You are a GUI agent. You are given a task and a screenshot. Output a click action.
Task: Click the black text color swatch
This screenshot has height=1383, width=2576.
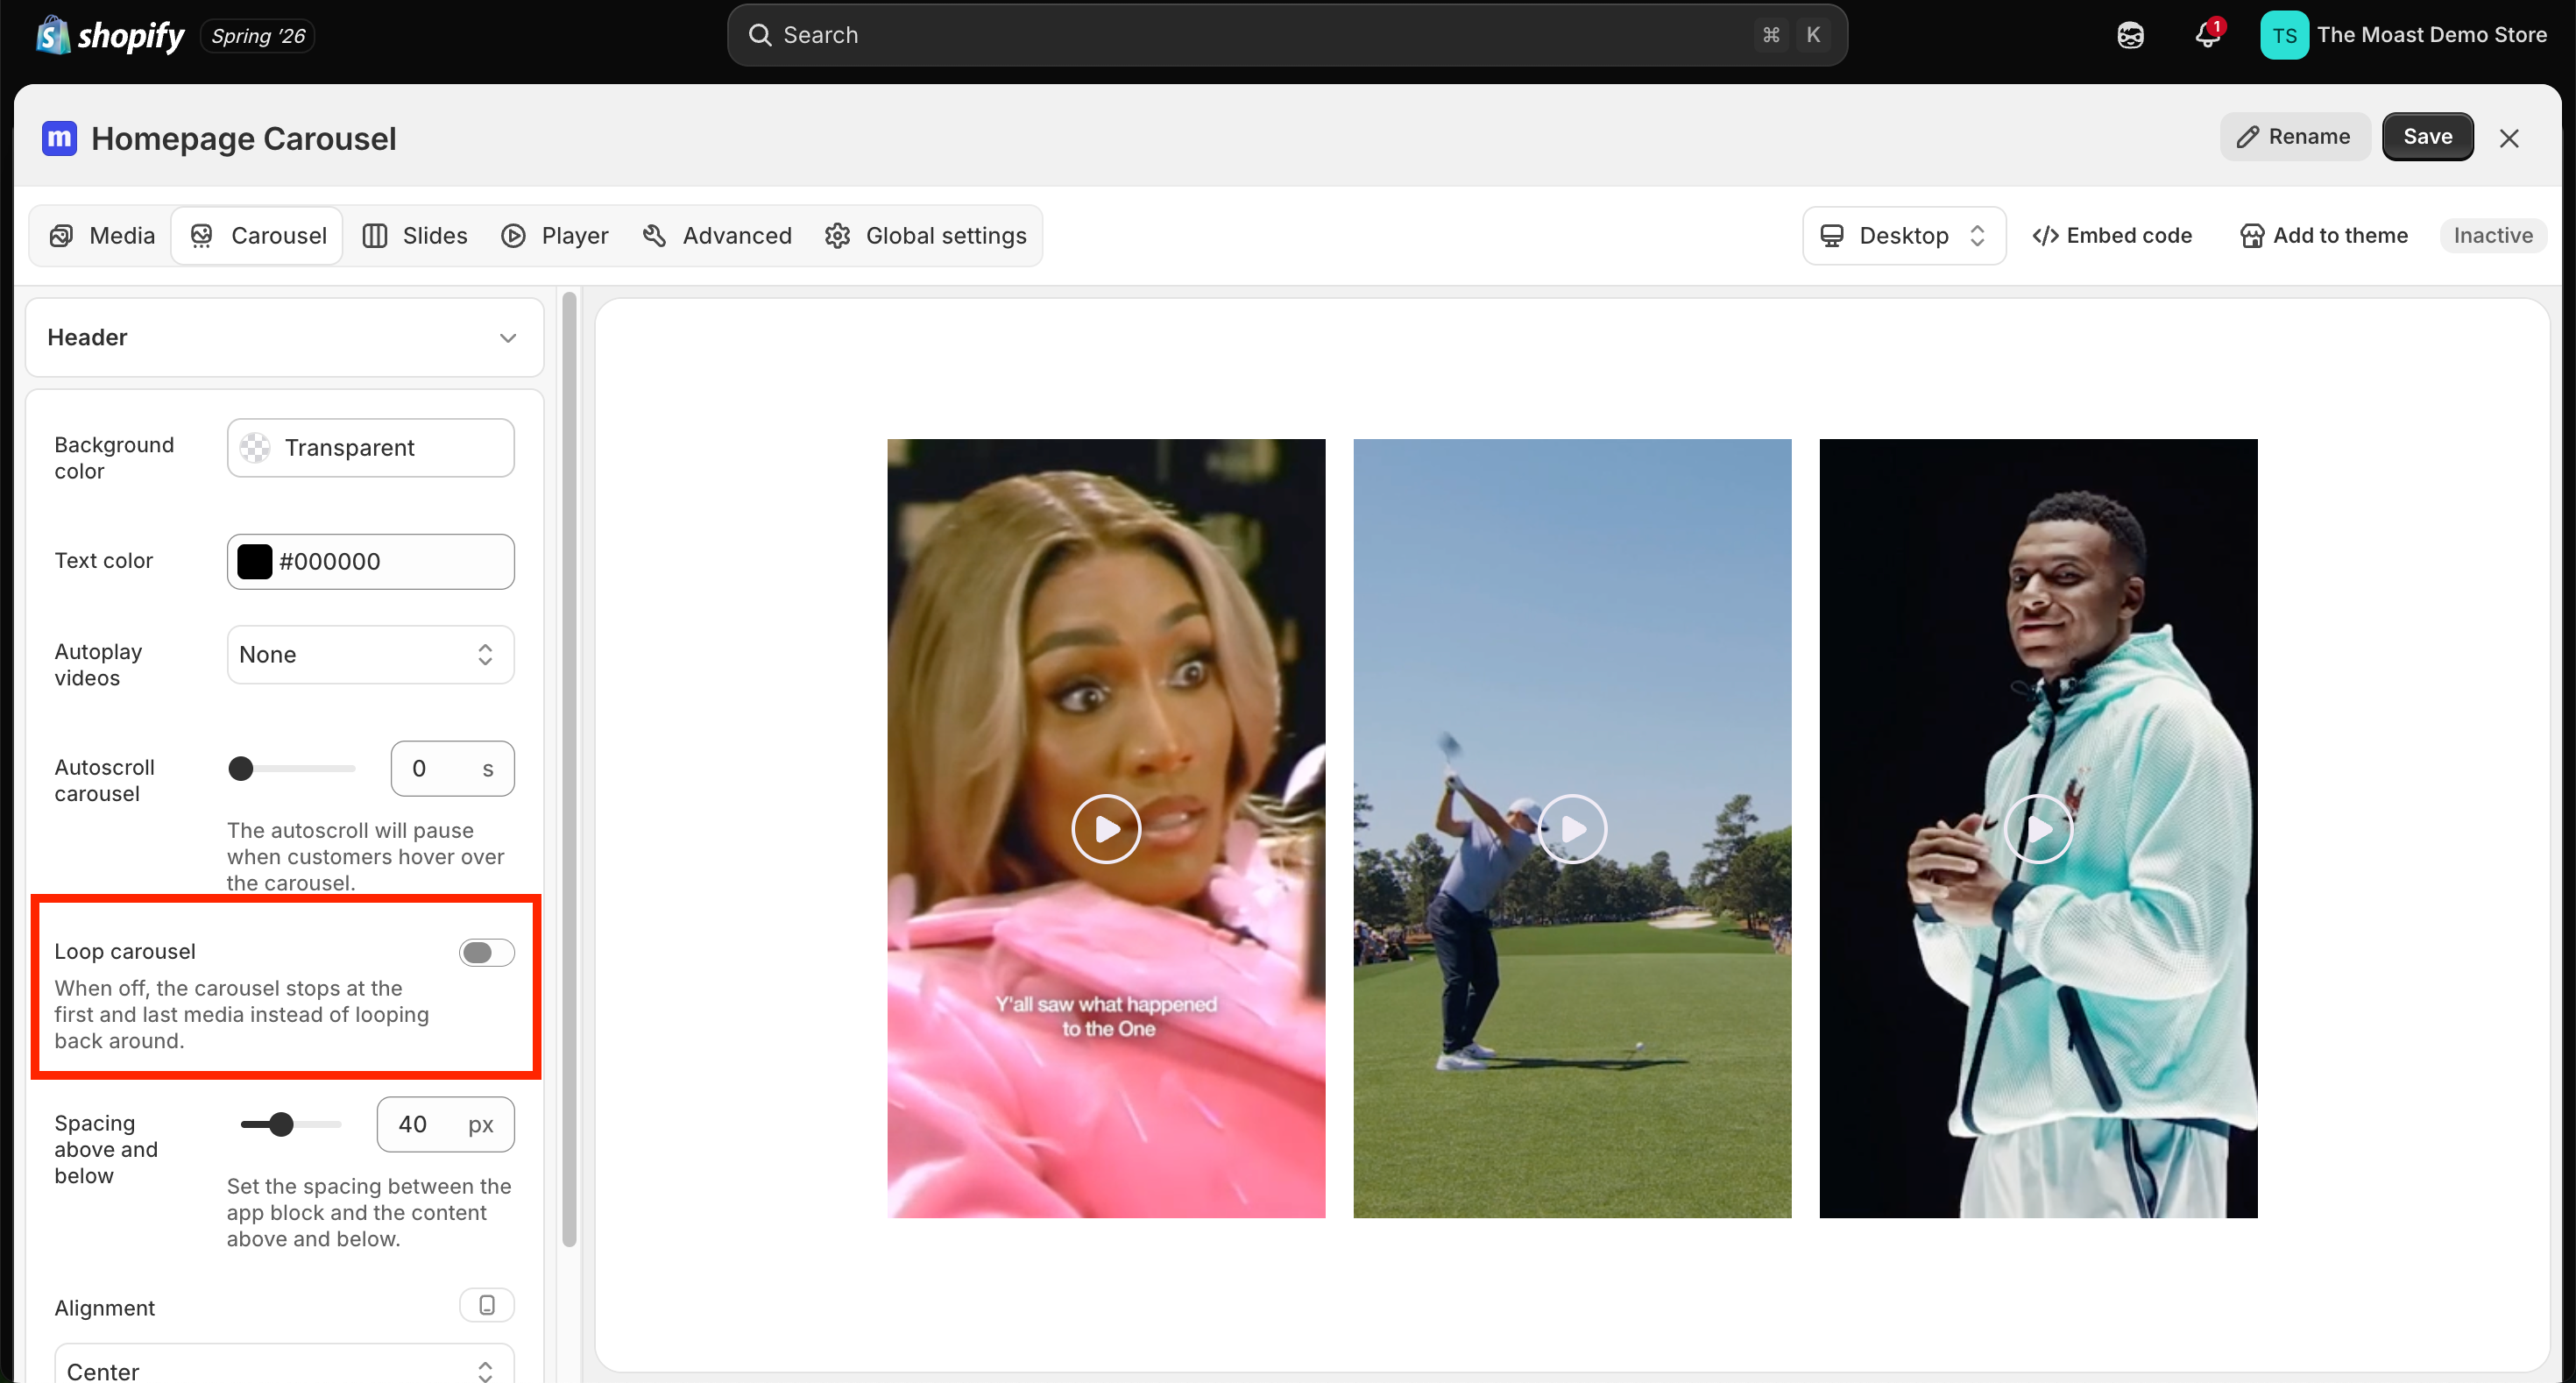(255, 562)
